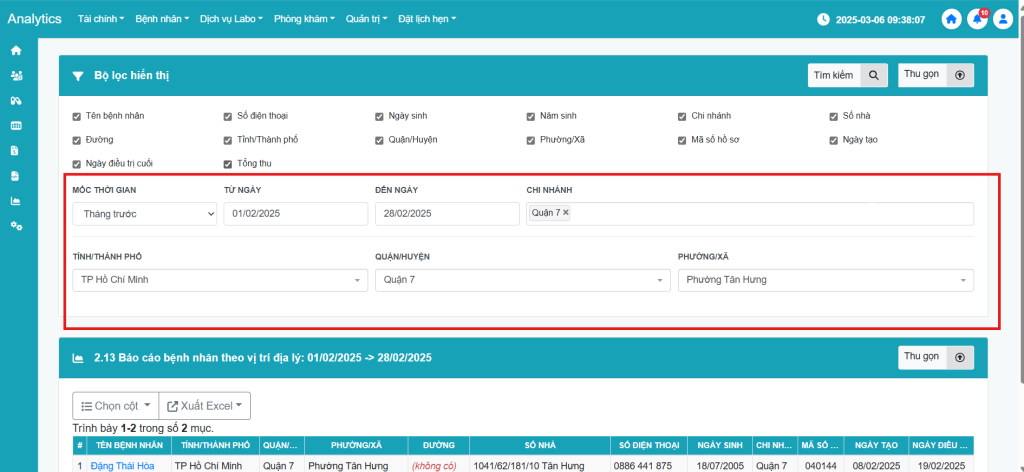1024x472 pixels.
Task: Click the Tìm kiếm search button
Action: tap(847, 75)
